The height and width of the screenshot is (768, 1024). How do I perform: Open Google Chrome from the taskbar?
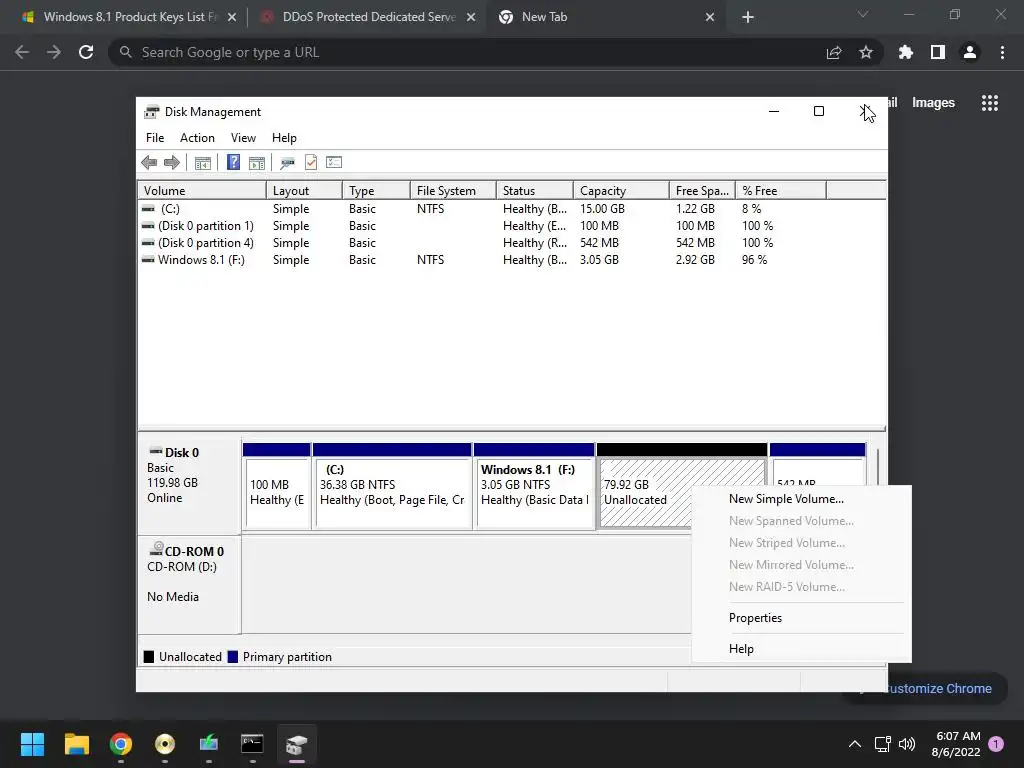[121, 744]
